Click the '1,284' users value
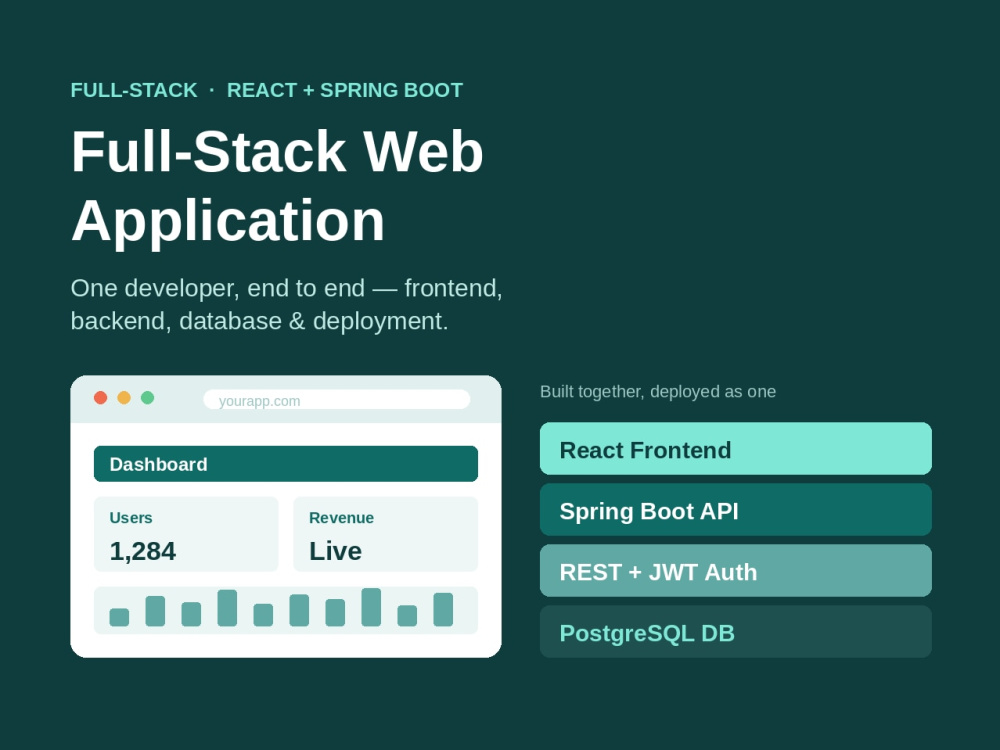The width and height of the screenshot is (1000, 750). (143, 551)
